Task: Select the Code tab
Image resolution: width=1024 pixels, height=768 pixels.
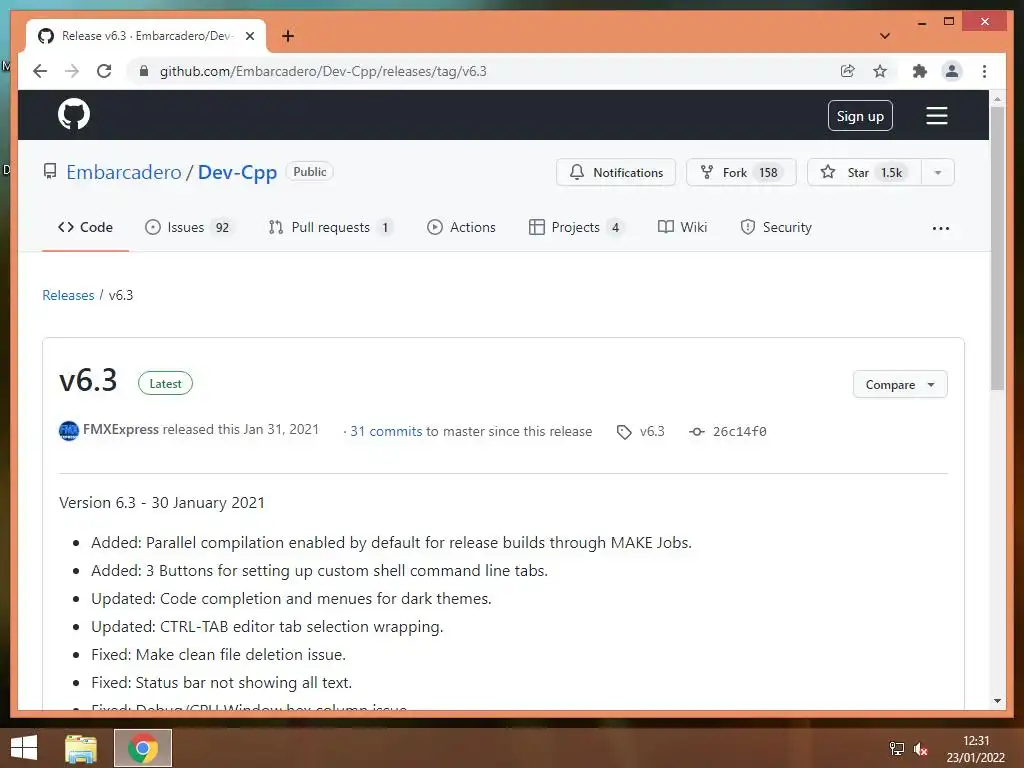Action: click(x=86, y=227)
